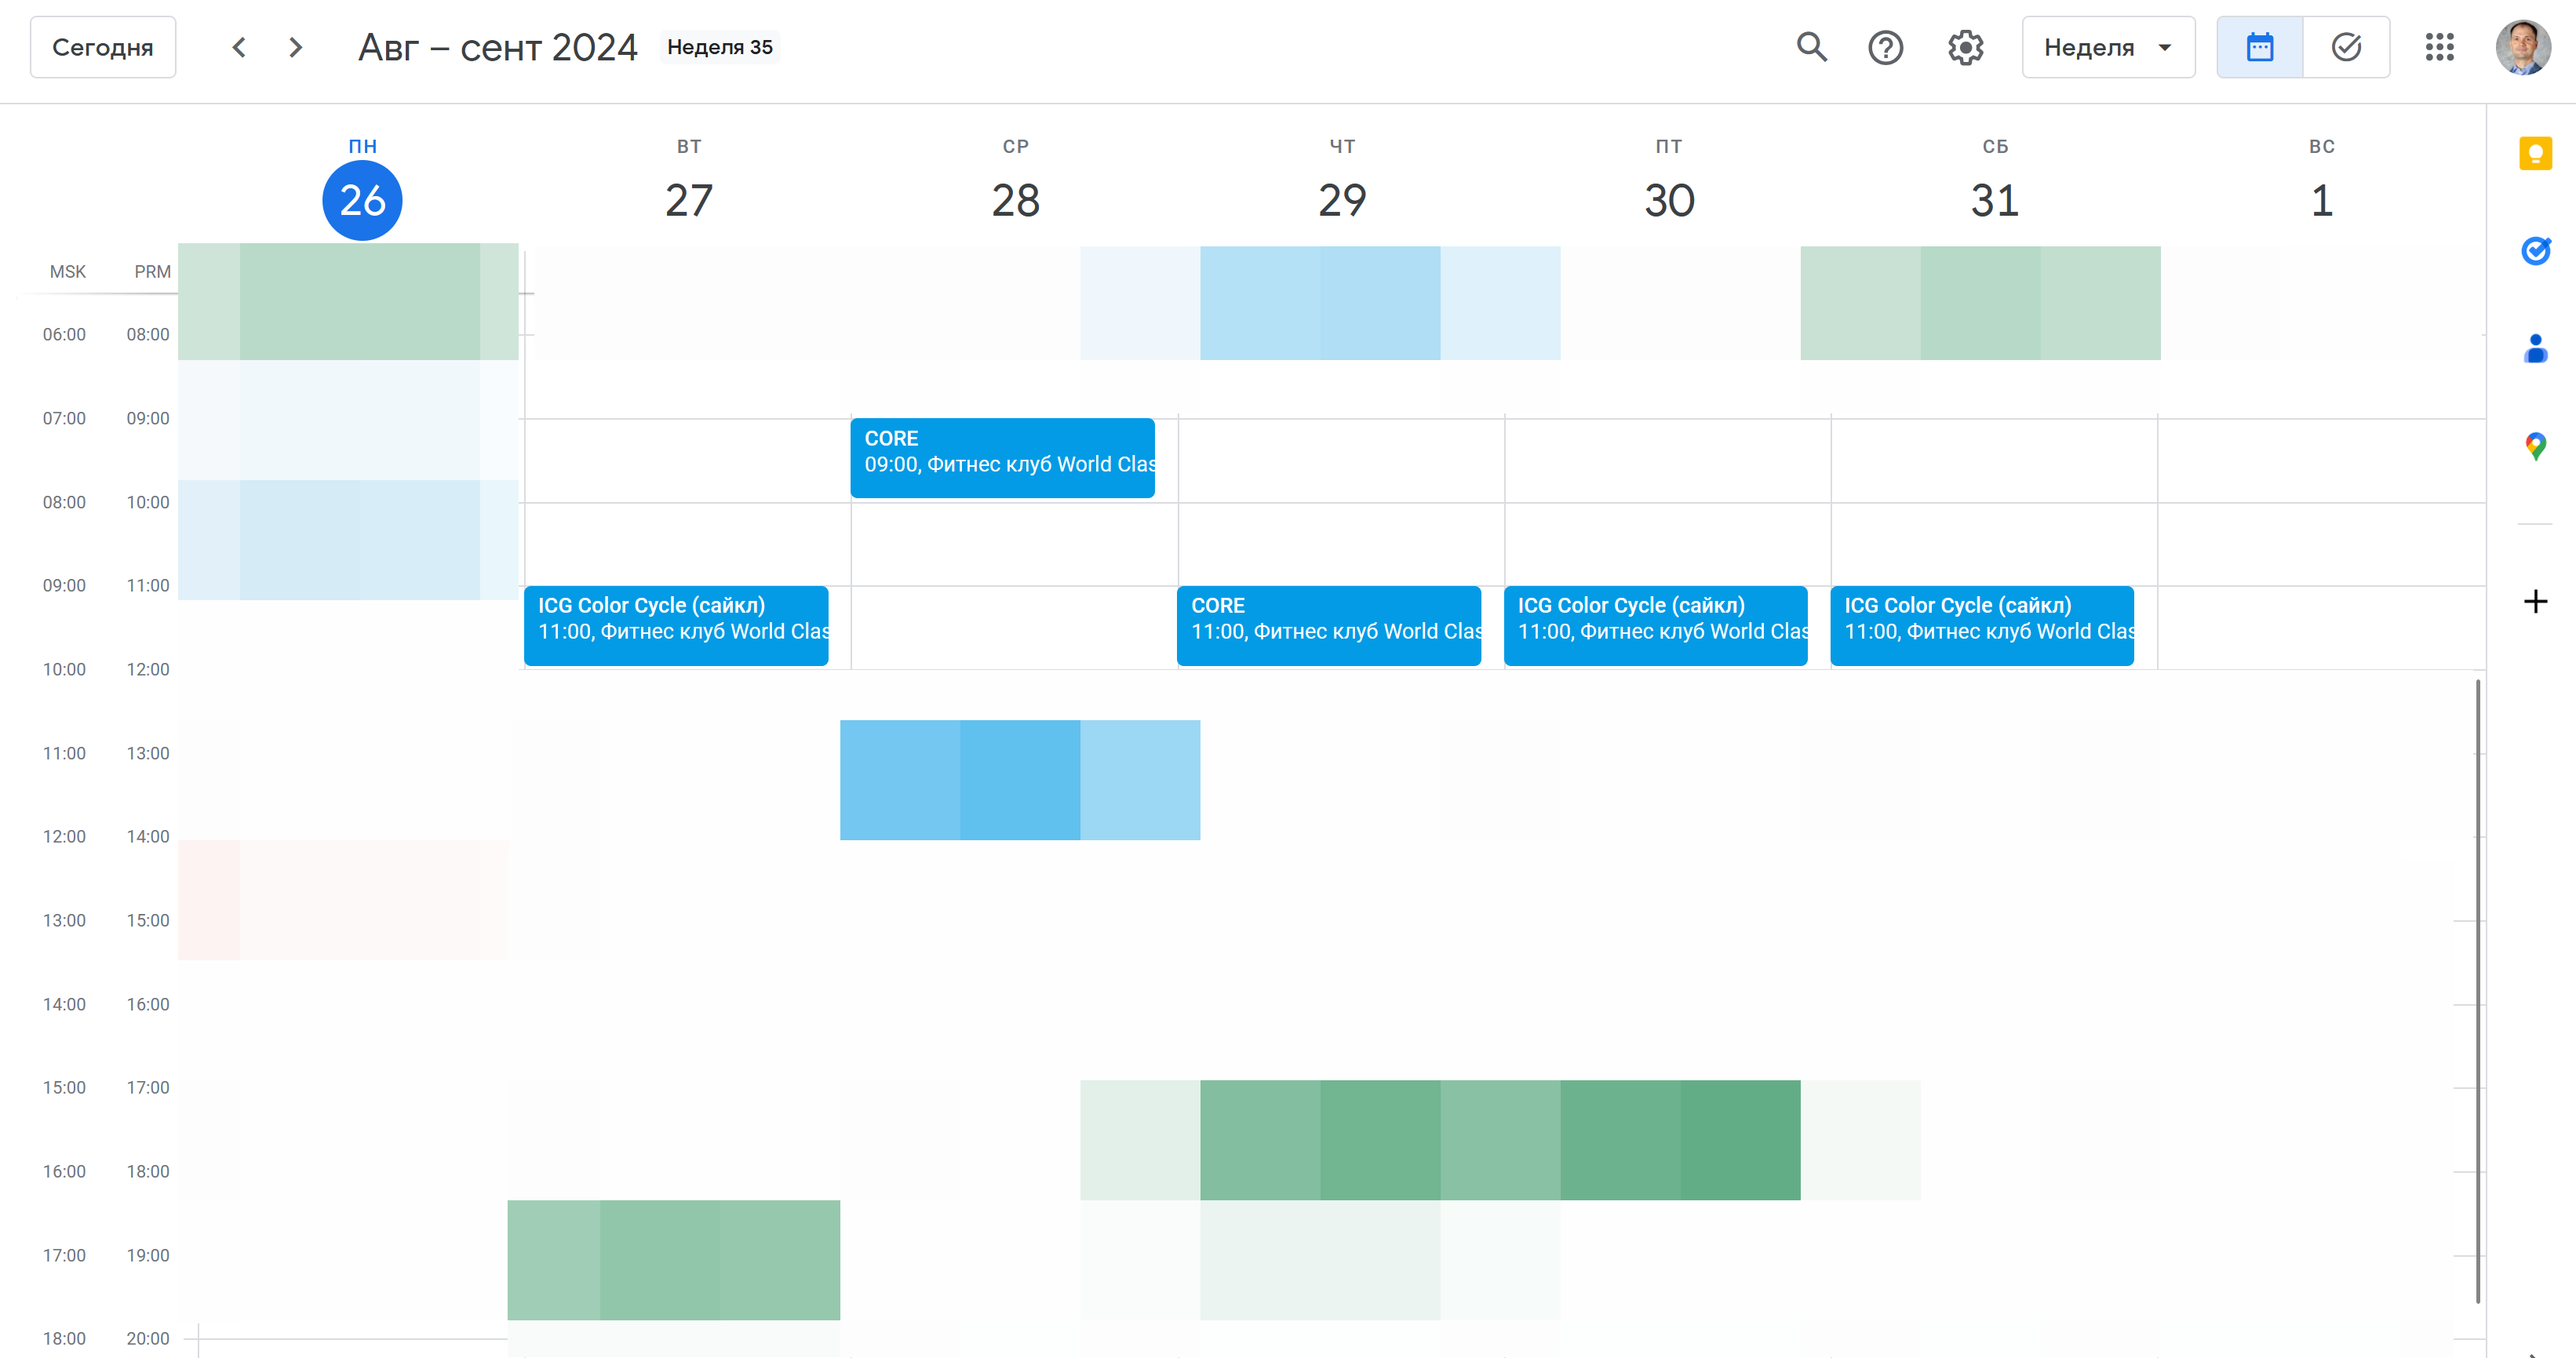Go to next week arrow
The image size is (2576, 1358).
pyautogui.click(x=295, y=47)
